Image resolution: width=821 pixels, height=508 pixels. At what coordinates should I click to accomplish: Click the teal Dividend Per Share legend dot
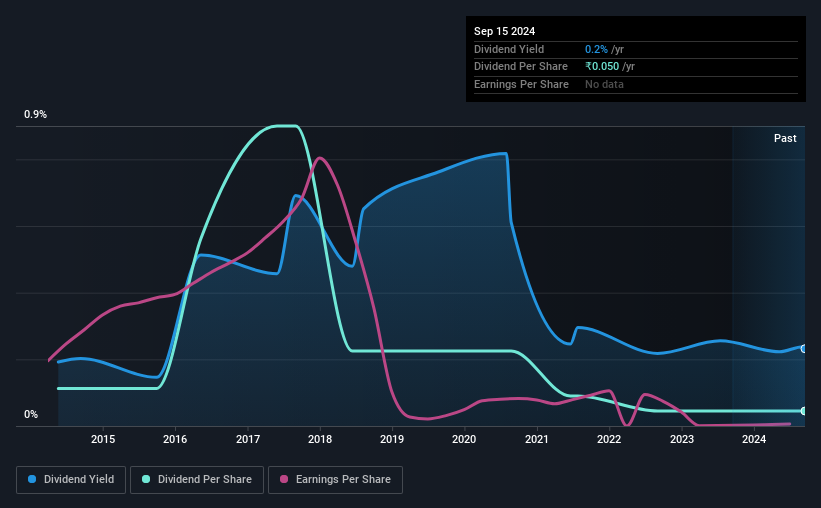(x=146, y=479)
